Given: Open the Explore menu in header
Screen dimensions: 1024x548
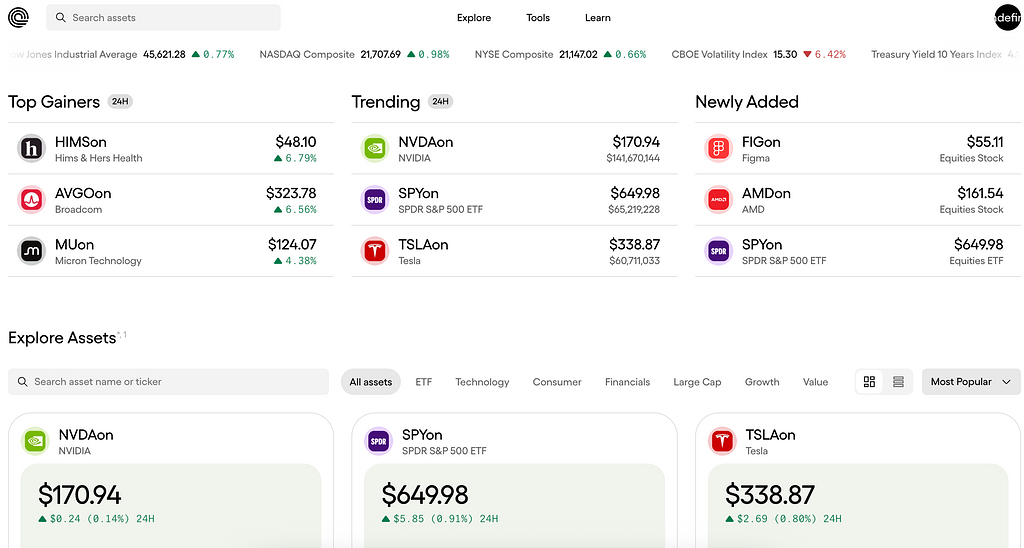Looking at the screenshot, I should click(x=474, y=18).
